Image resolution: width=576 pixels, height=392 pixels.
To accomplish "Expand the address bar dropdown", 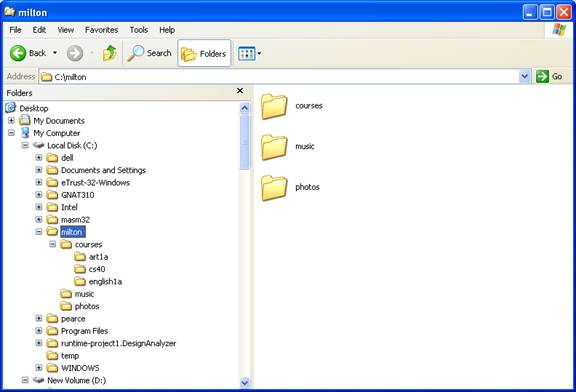I will 525,76.
